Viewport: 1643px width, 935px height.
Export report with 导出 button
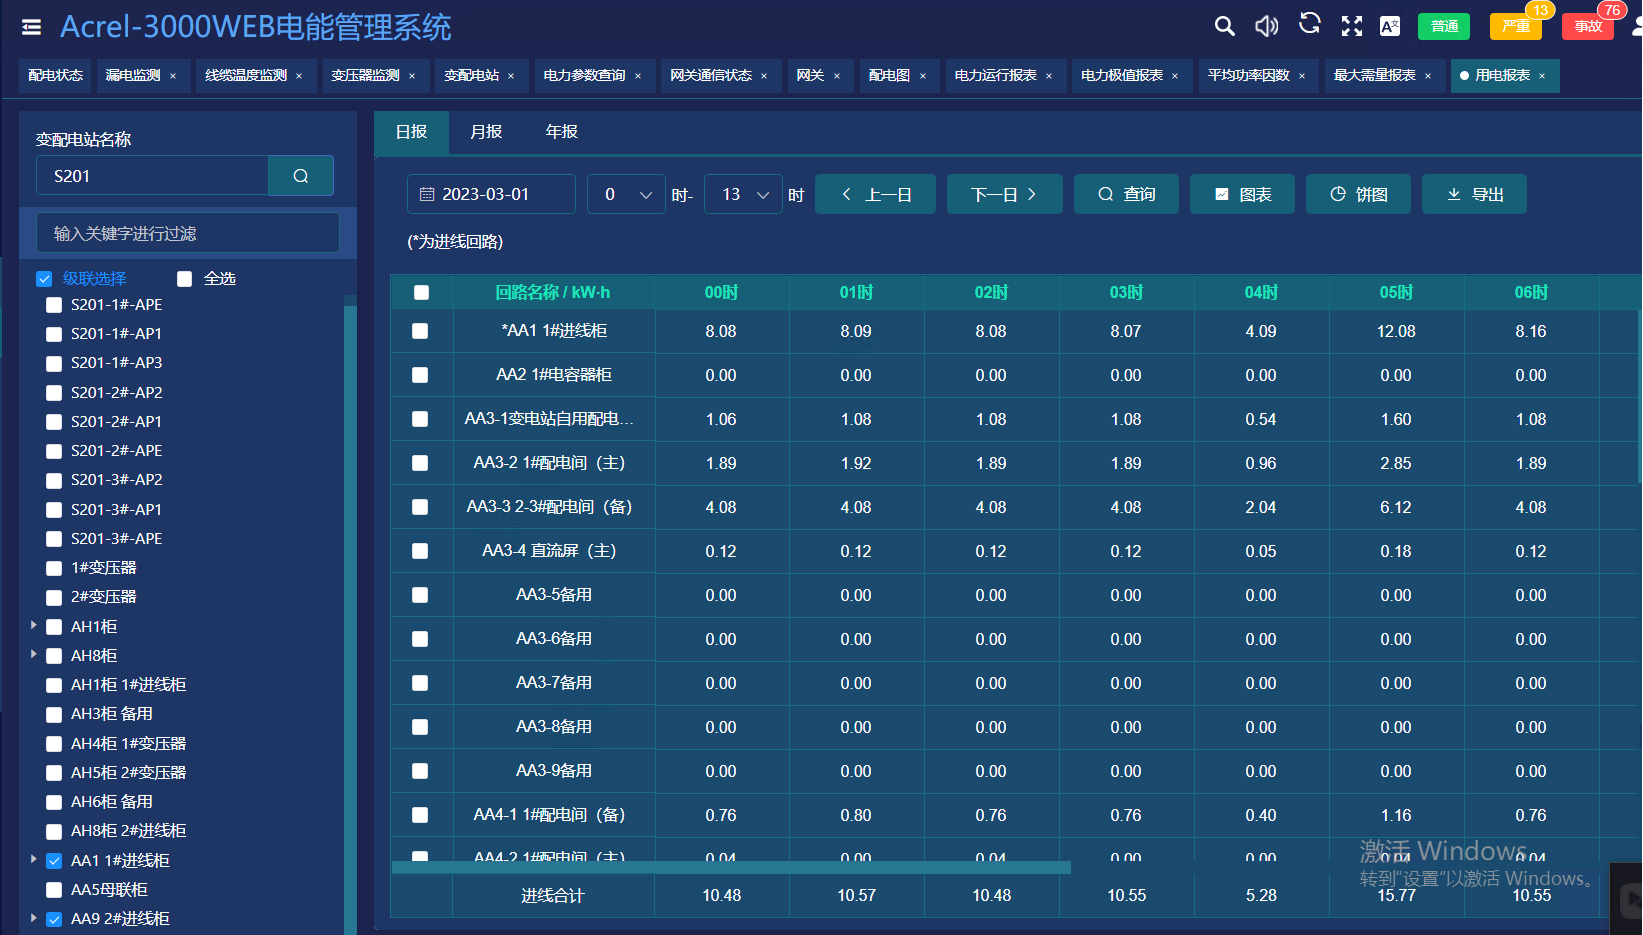coord(1474,194)
